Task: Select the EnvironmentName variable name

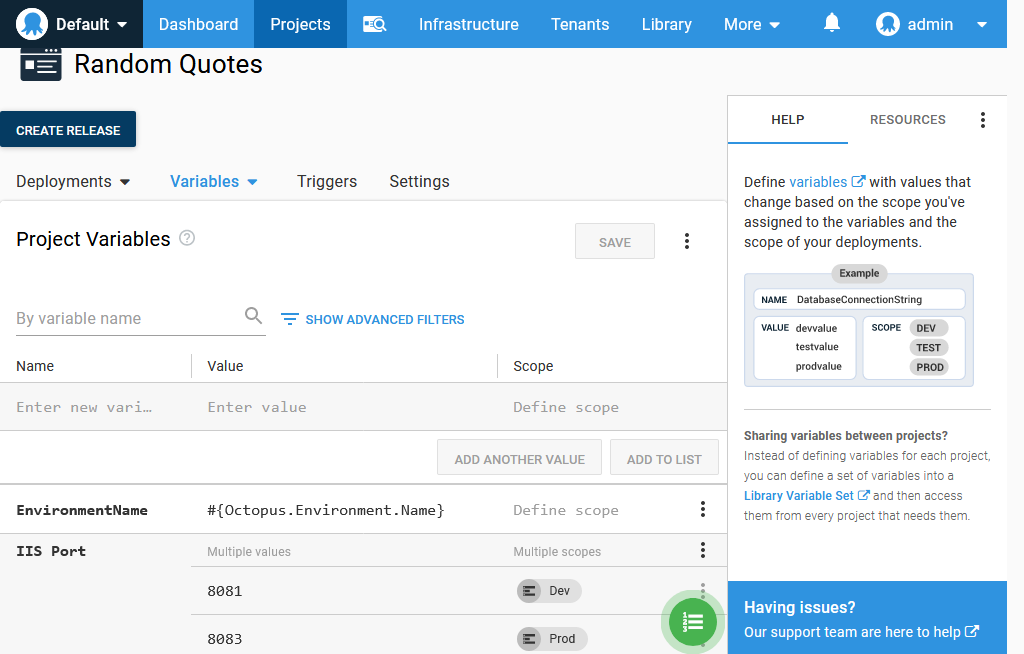Action: click(82, 510)
